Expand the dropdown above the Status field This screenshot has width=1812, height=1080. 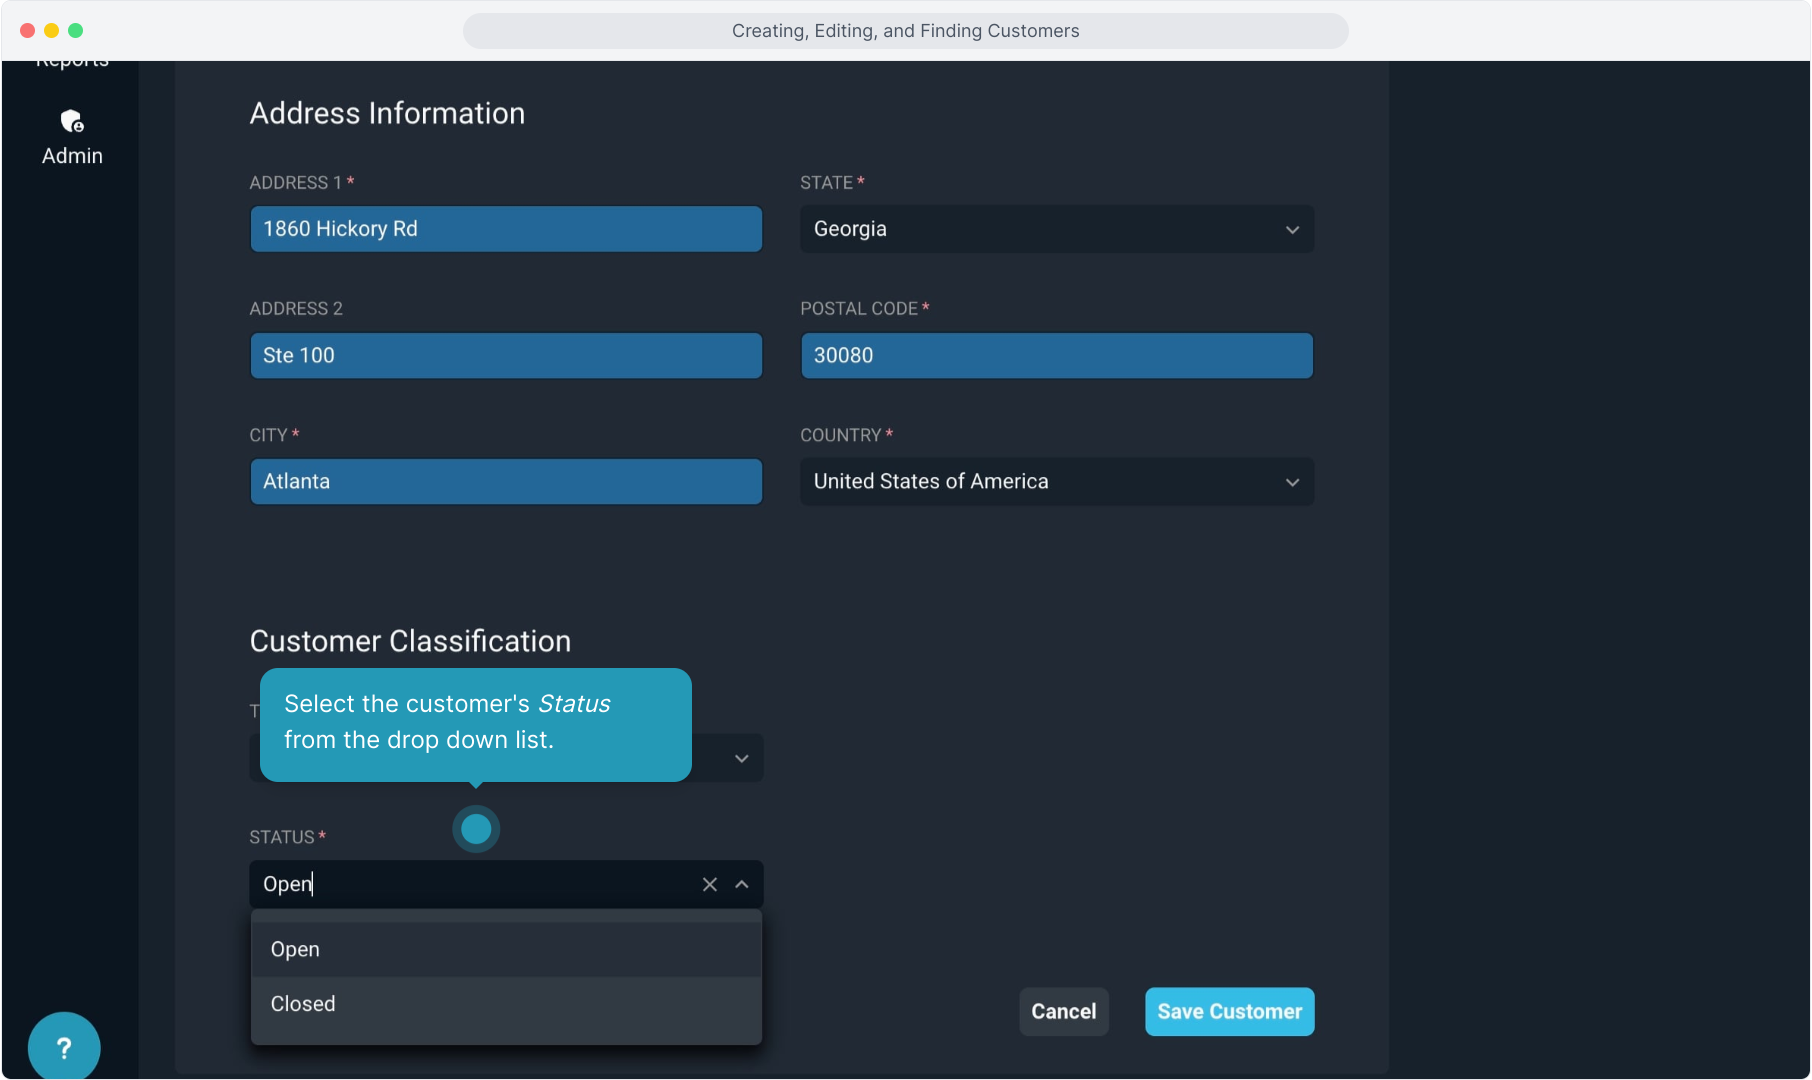coord(741,758)
